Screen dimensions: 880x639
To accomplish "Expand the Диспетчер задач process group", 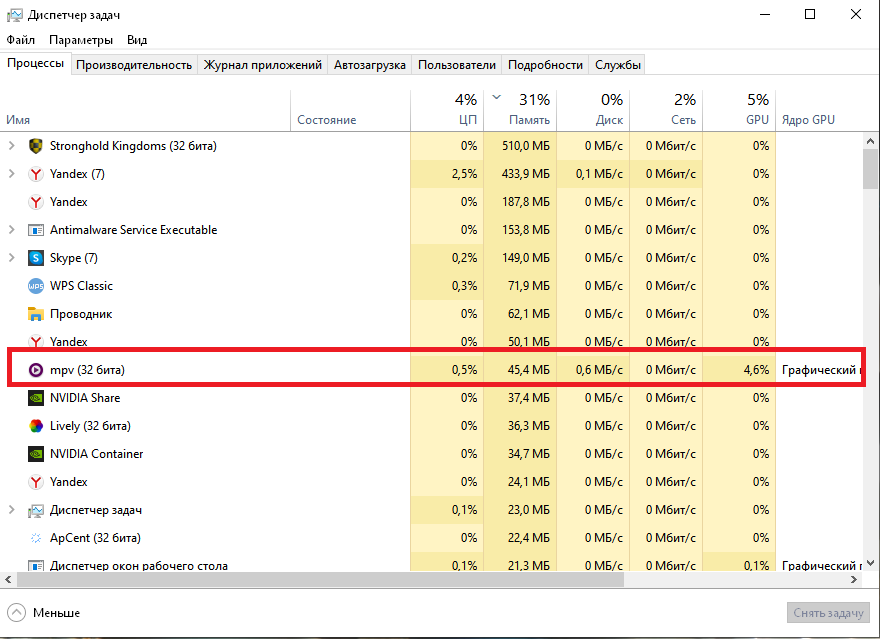I will tap(11, 510).
